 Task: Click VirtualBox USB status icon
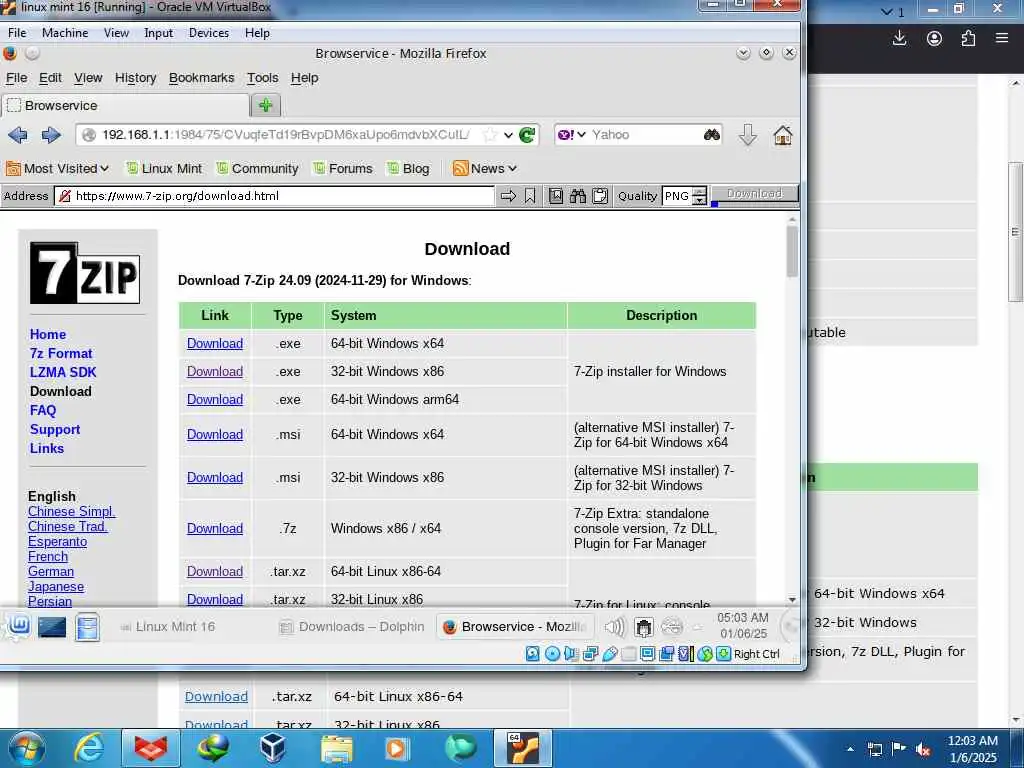click(x=609, y=654)
